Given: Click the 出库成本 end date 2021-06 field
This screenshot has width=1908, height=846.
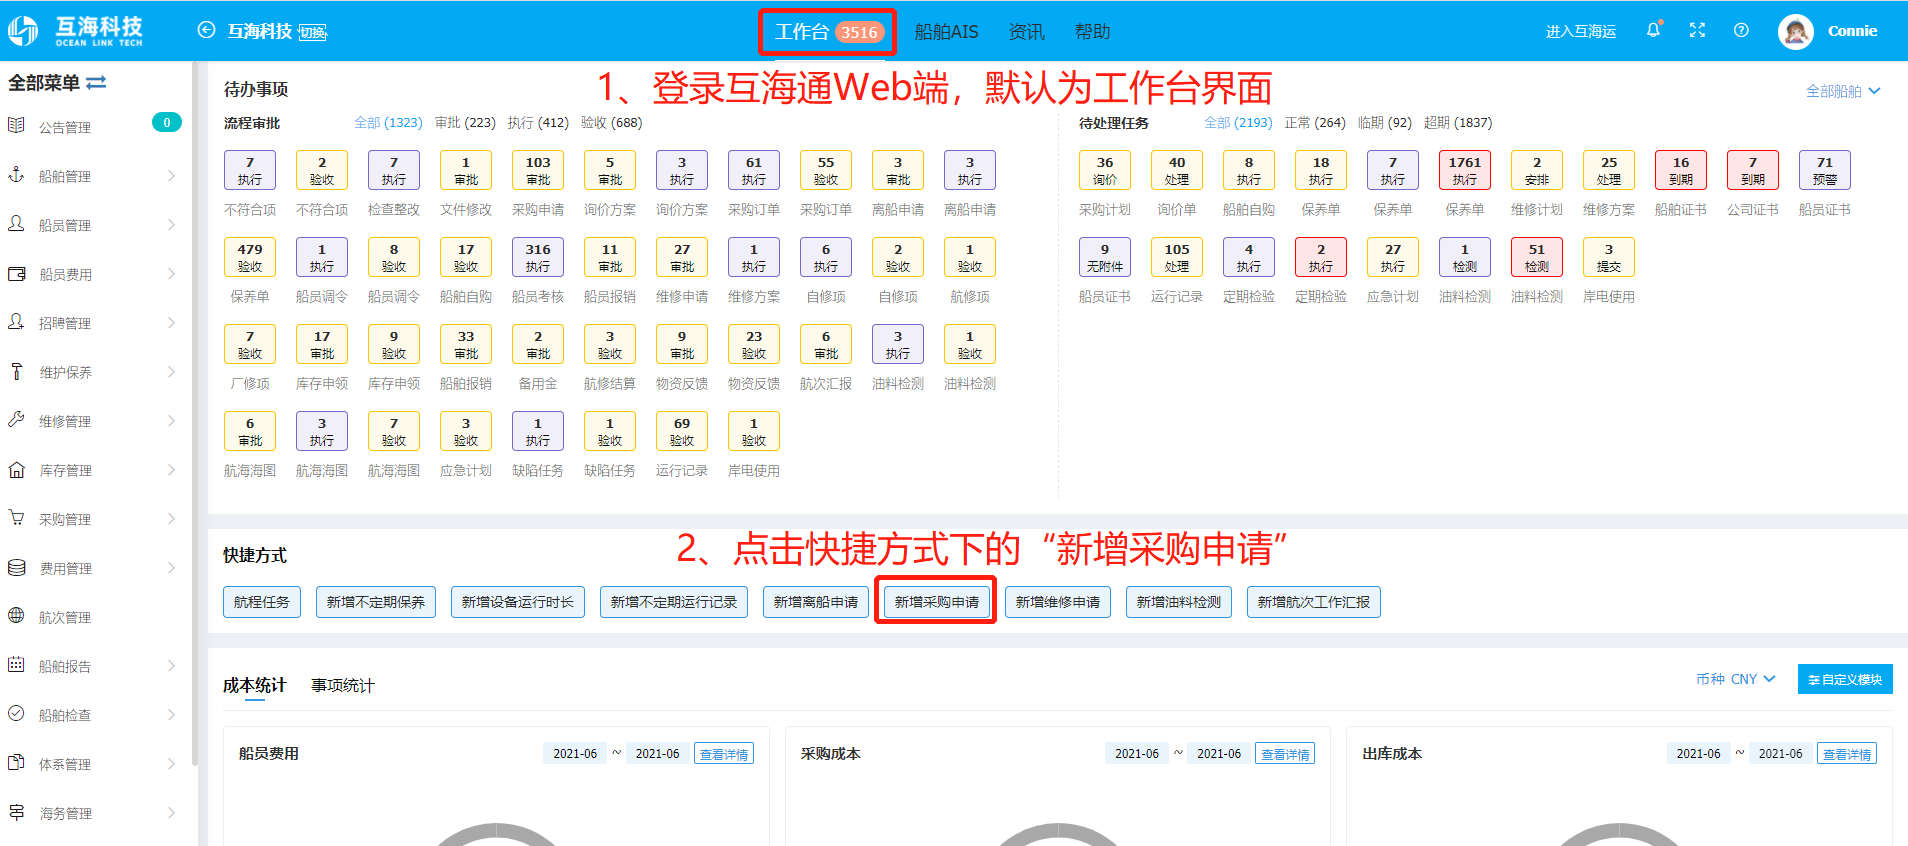Looking at the screenshot, I should (1781, 754).
